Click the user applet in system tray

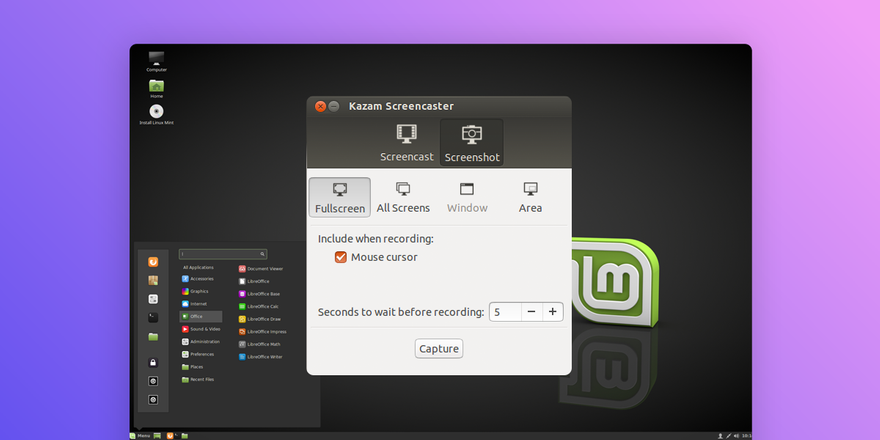(x=720, y=436)
